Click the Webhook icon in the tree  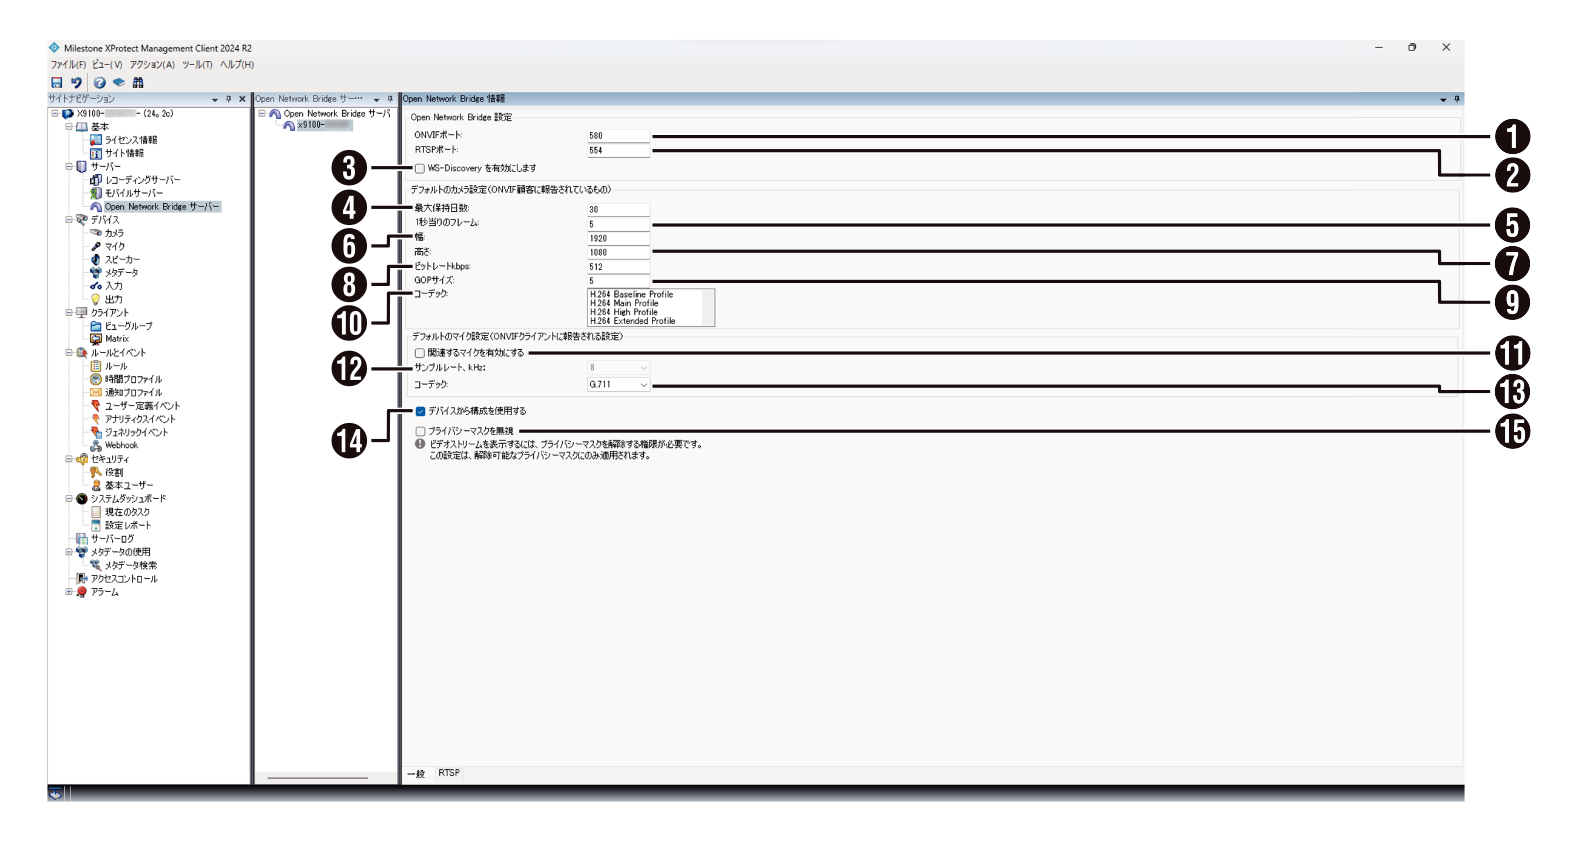pyautogui.click(x=96, y=445)
